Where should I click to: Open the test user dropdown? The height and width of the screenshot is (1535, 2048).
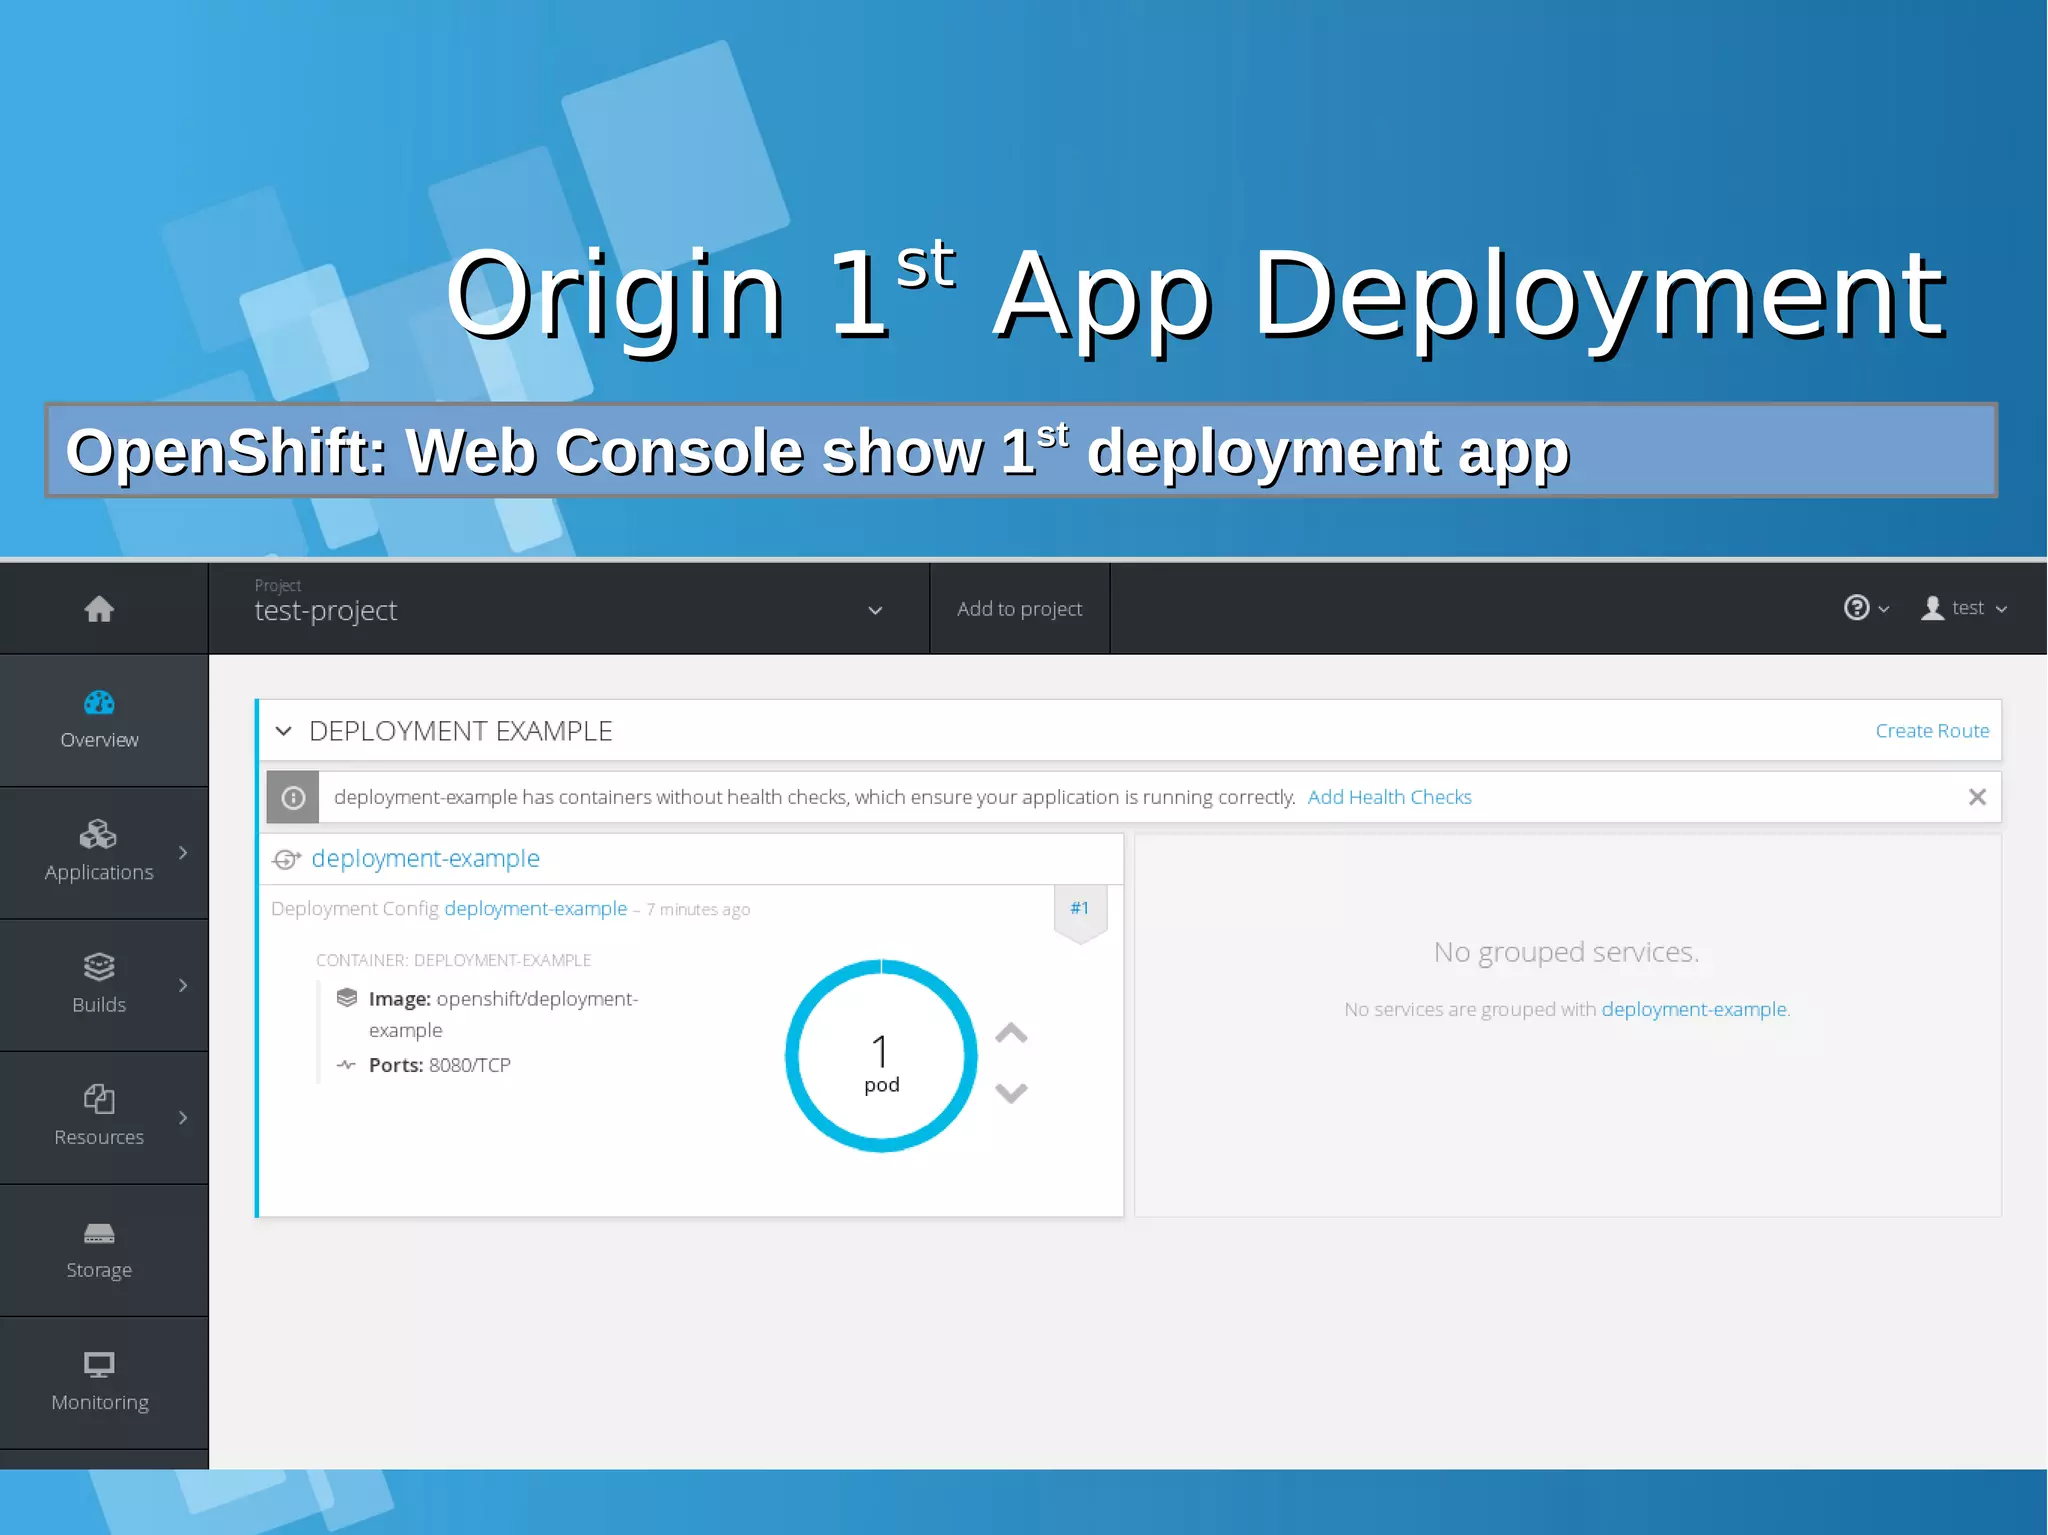click(1964, 608)
